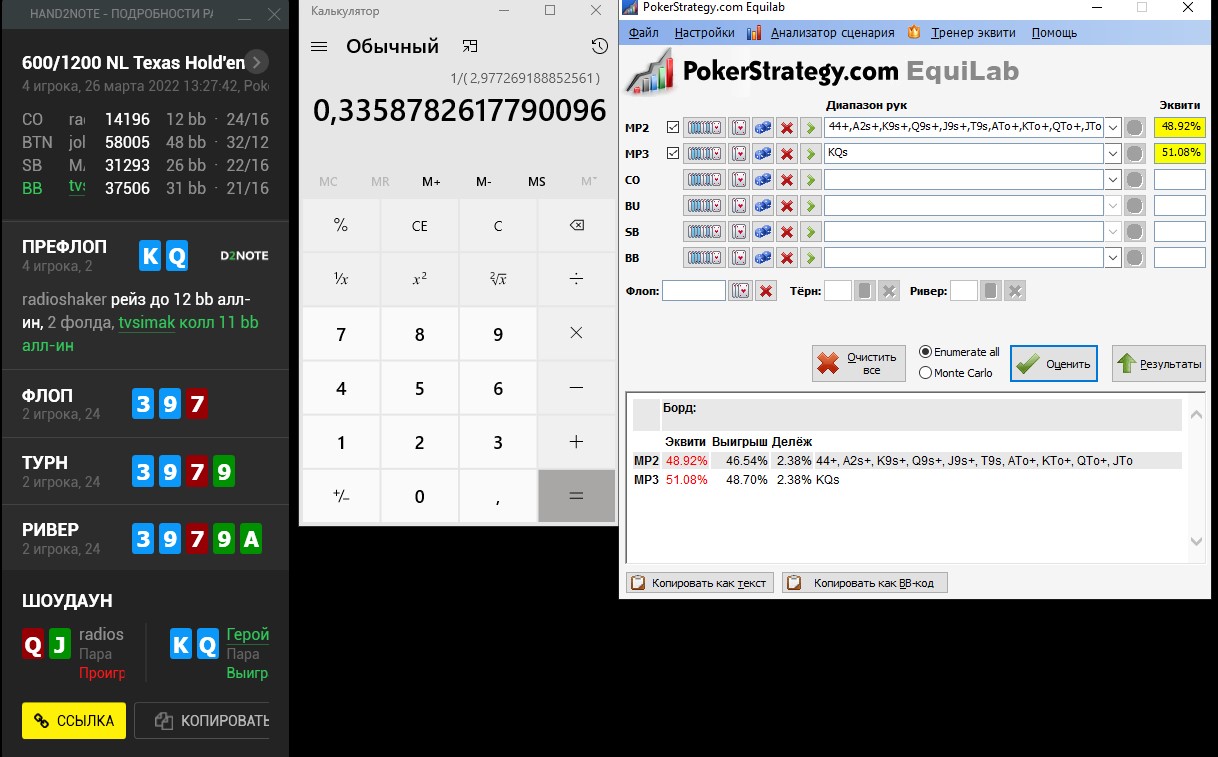1218x757 pixels.
Task: Select the Enumerate all option
Action: (x=959, y=352)
